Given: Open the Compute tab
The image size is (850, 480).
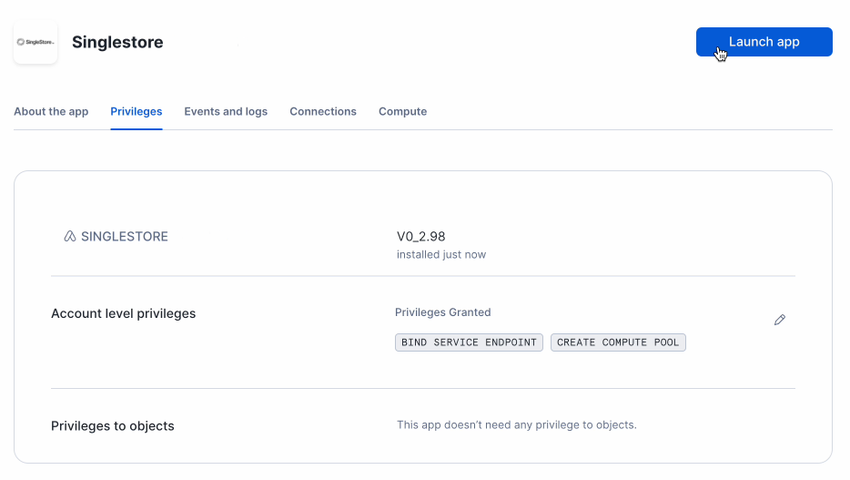Looking at the screenshot, I should [402, 112].
